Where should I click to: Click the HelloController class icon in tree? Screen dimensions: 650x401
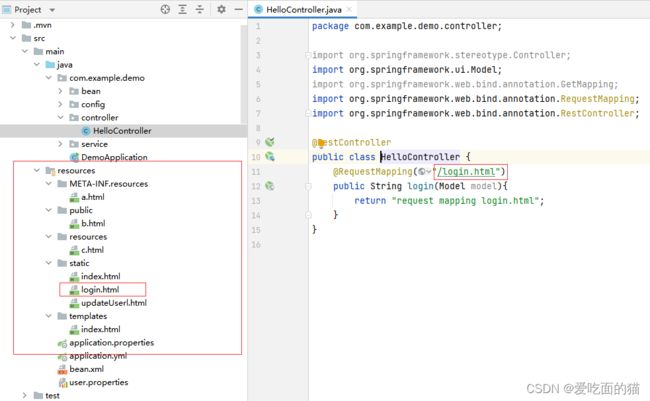86,131
